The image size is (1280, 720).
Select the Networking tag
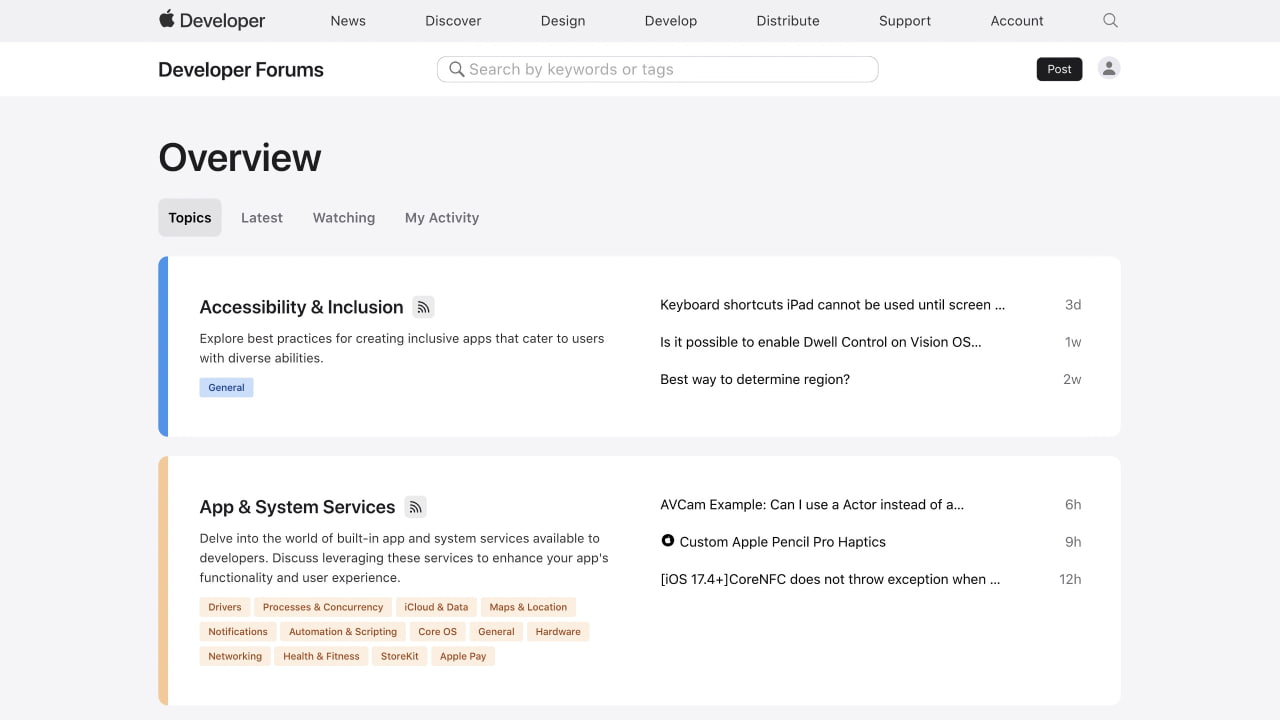click(x=235, y=656)
